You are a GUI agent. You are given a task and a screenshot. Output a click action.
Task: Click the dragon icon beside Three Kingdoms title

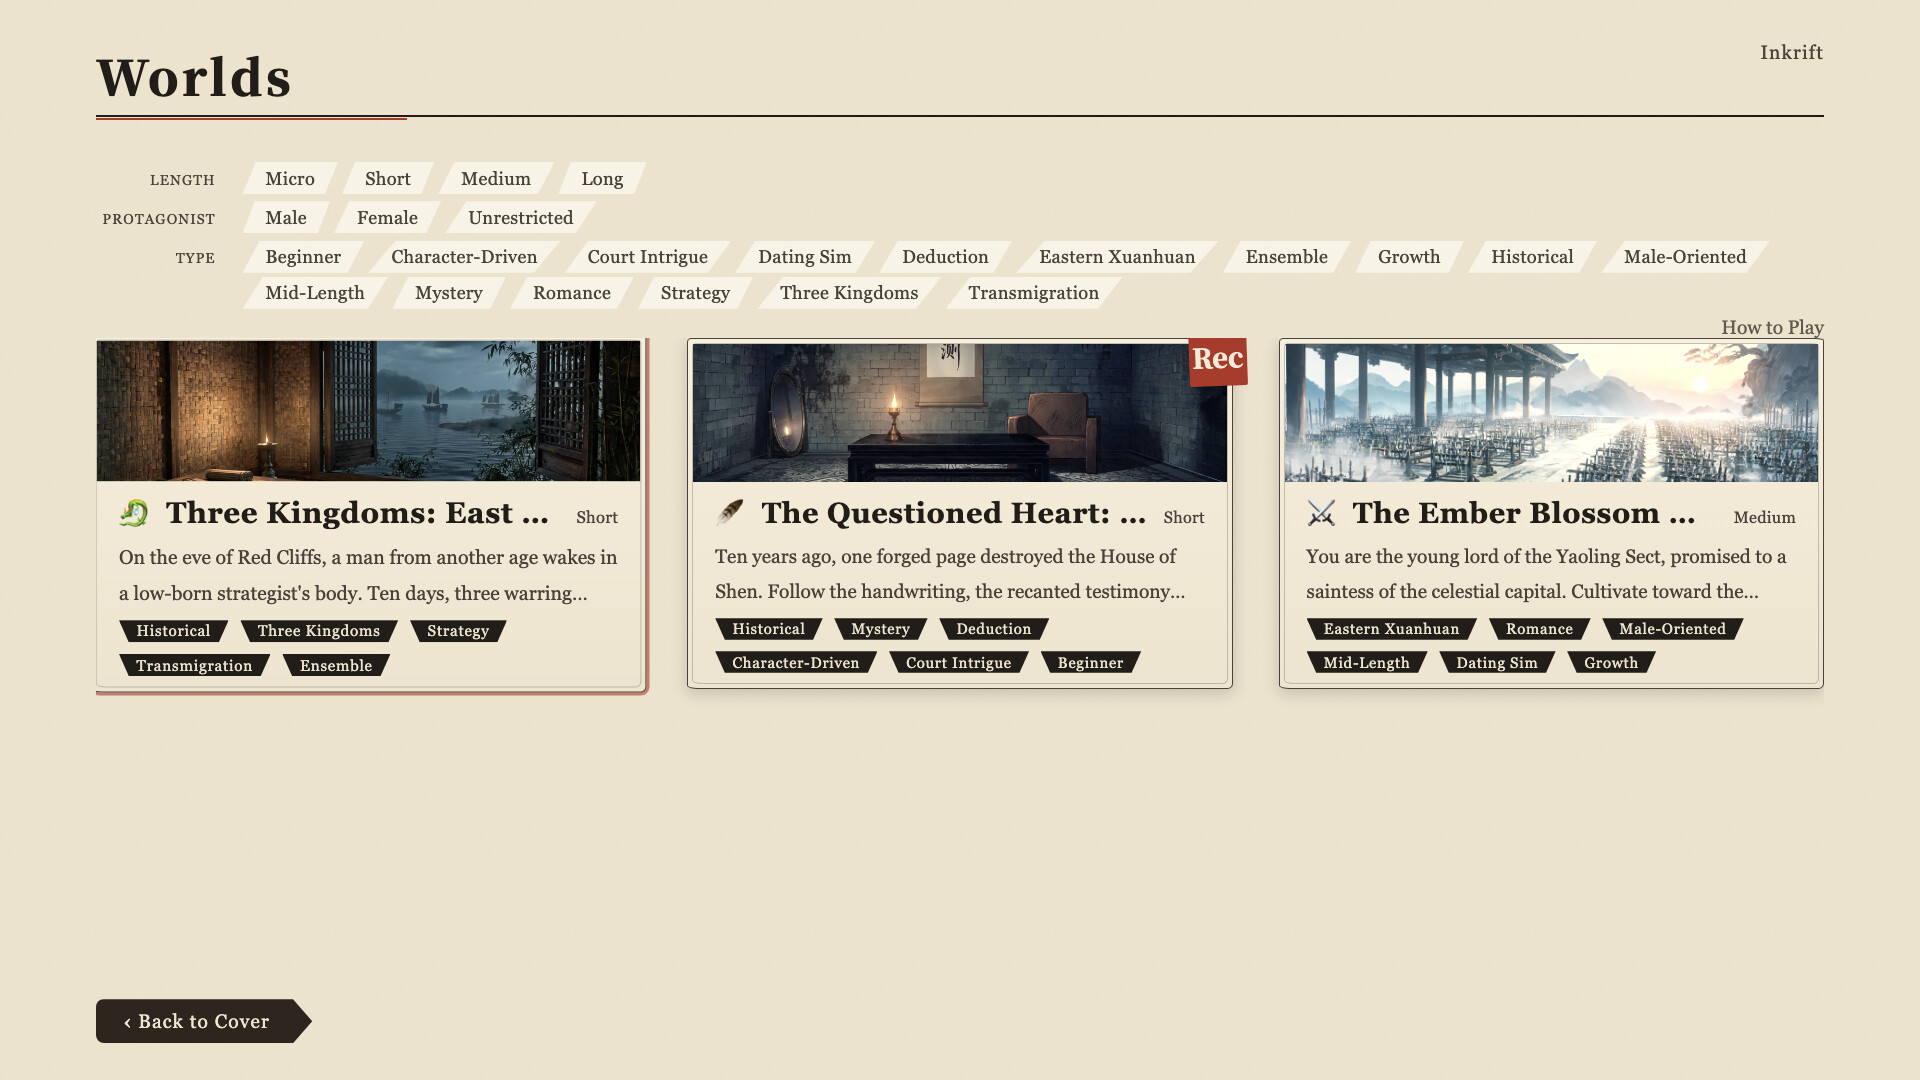pos(133,513)
